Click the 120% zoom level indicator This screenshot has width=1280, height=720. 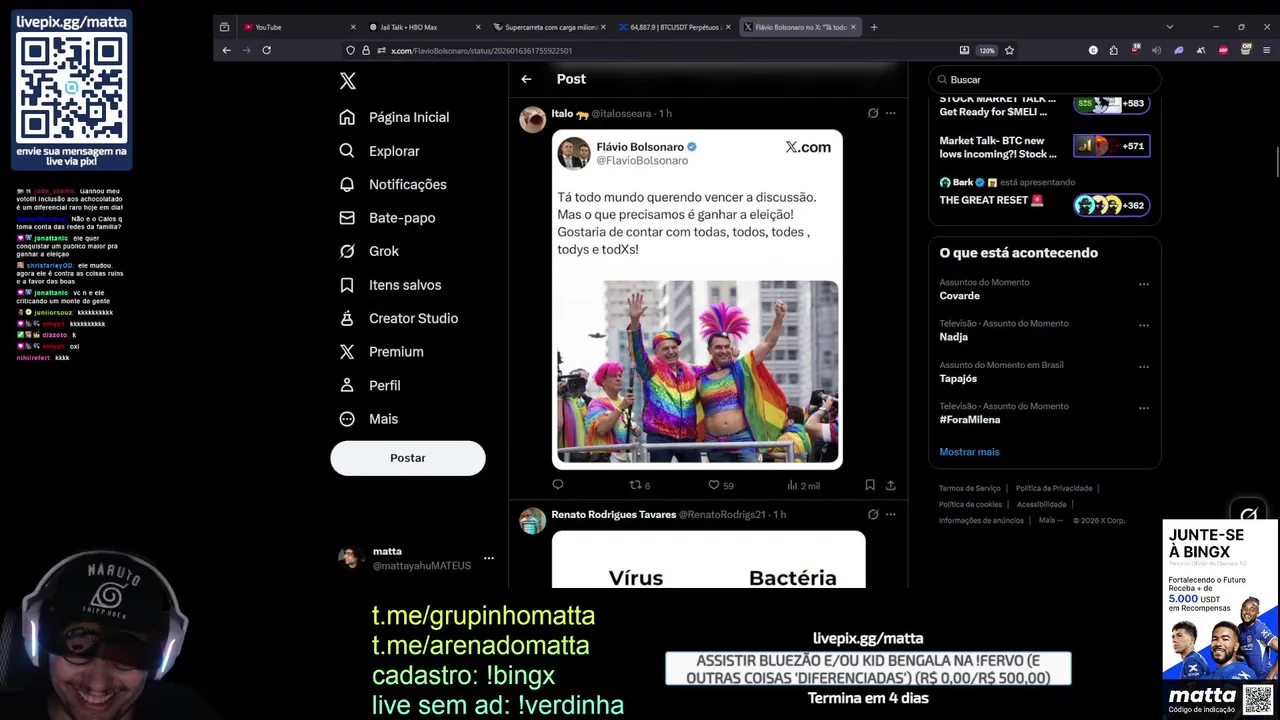[x=987, y=50]
